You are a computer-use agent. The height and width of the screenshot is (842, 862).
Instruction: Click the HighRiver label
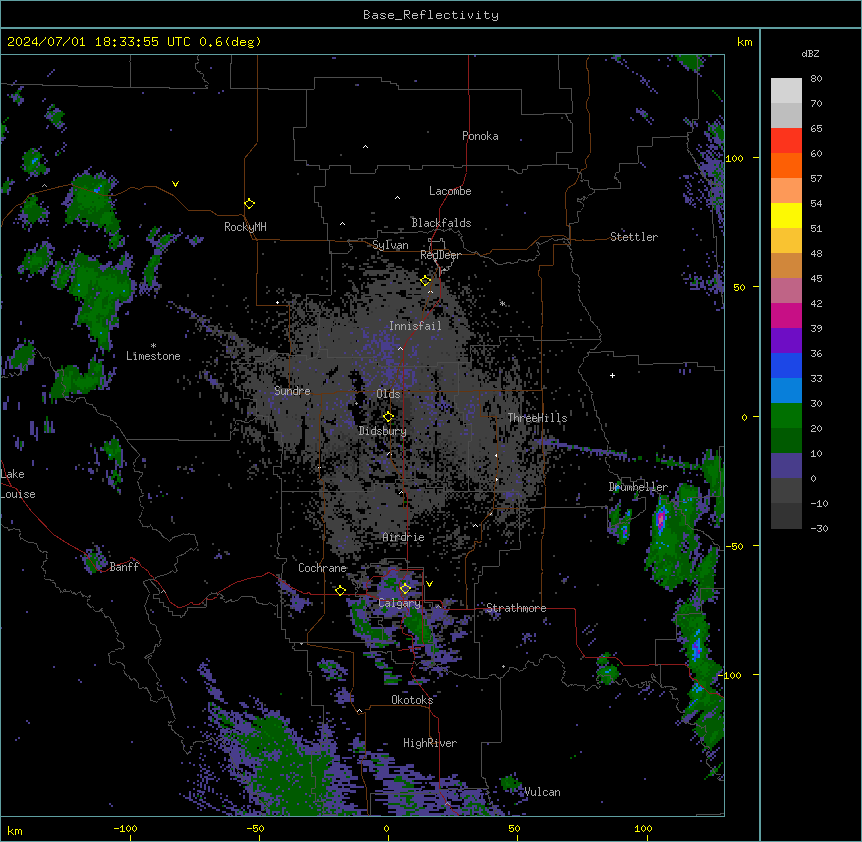point(430,743)
